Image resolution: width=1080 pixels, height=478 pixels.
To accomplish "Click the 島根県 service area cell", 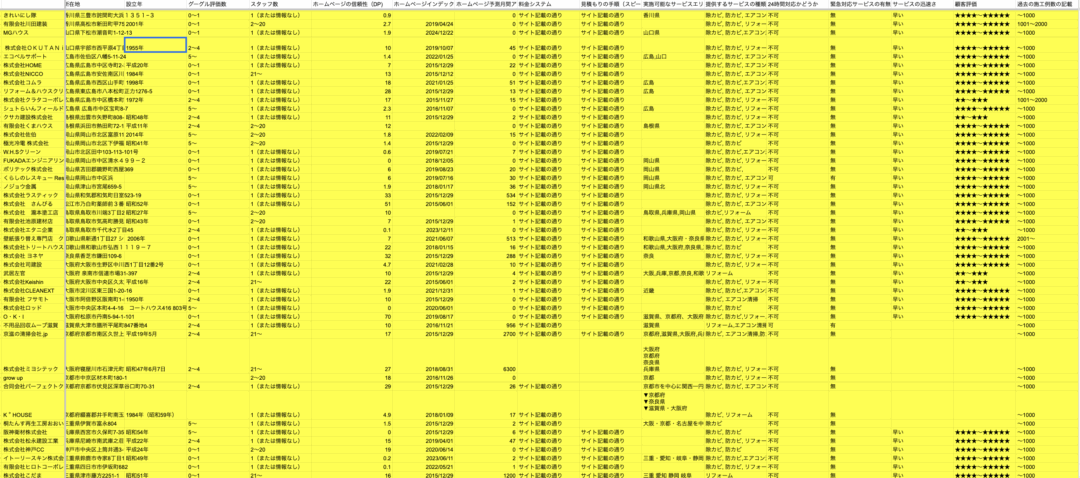I will (x=673, y=126).
